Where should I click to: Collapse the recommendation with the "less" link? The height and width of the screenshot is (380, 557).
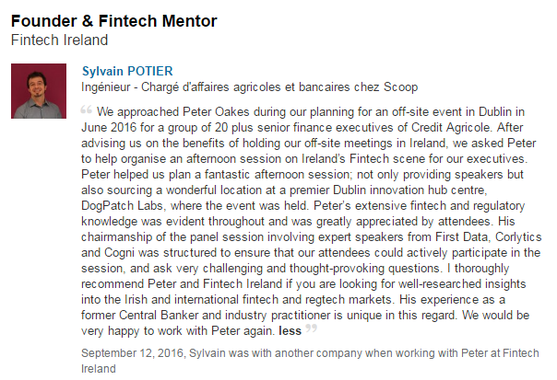click(290, 331)
